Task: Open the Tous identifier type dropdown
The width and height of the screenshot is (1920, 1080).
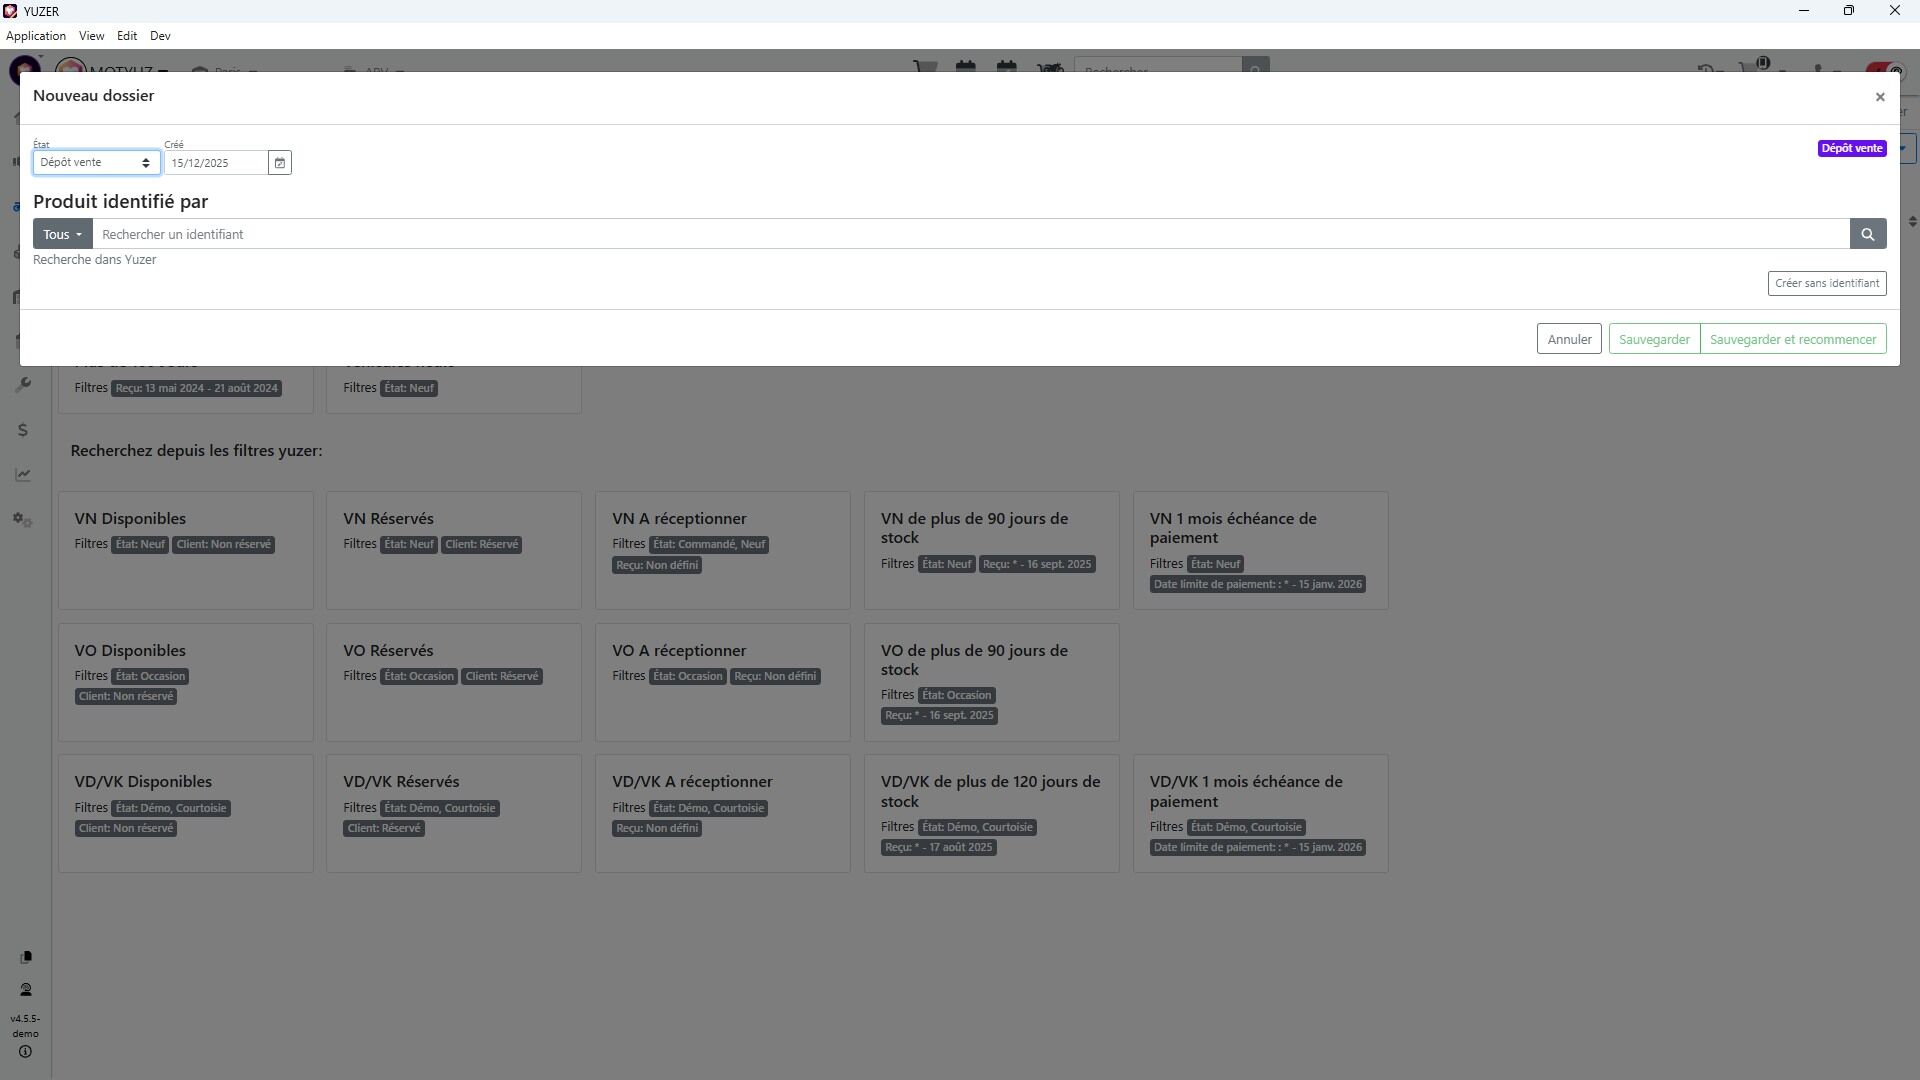Action: click(62, 234)
